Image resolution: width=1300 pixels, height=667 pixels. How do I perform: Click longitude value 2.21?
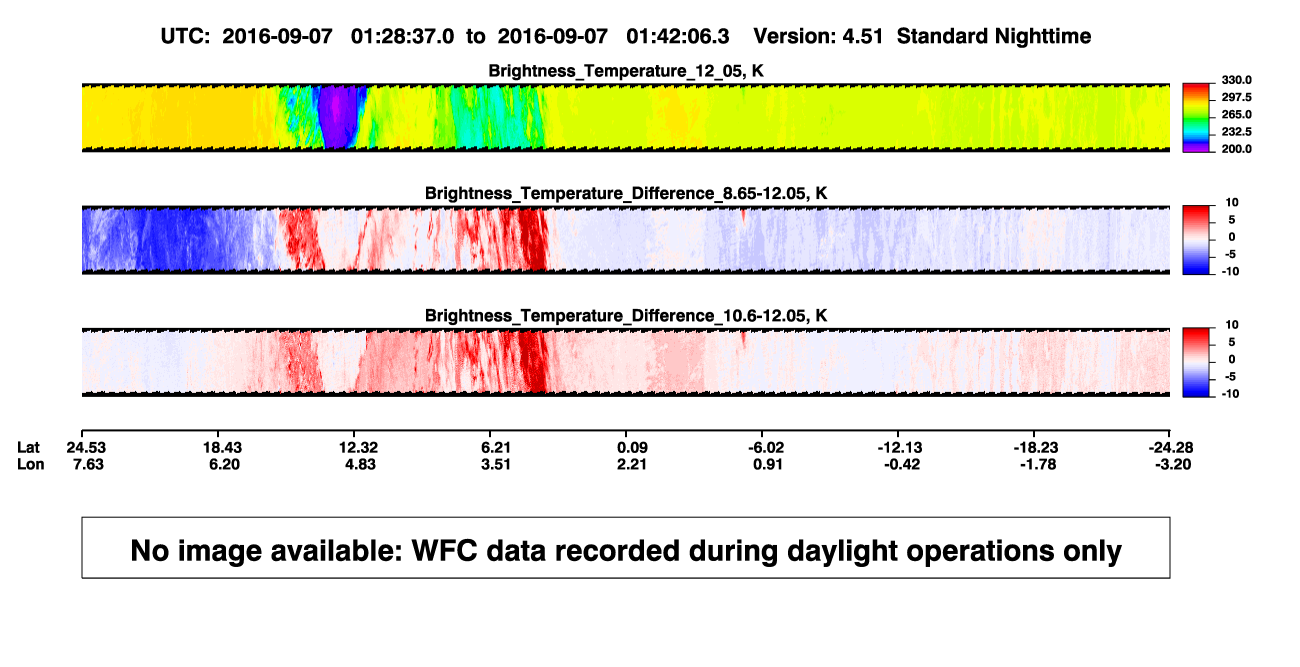point(632,464)
